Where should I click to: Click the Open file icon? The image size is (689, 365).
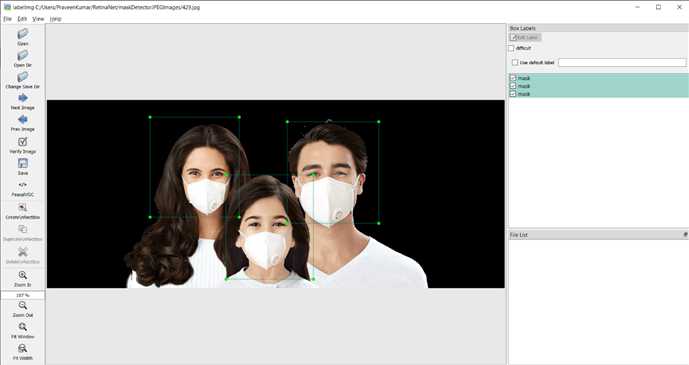click(23, 34)
